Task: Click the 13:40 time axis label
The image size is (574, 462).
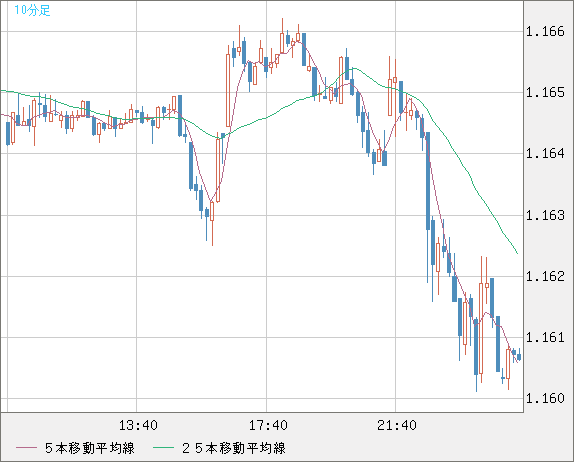Action: 138,425
